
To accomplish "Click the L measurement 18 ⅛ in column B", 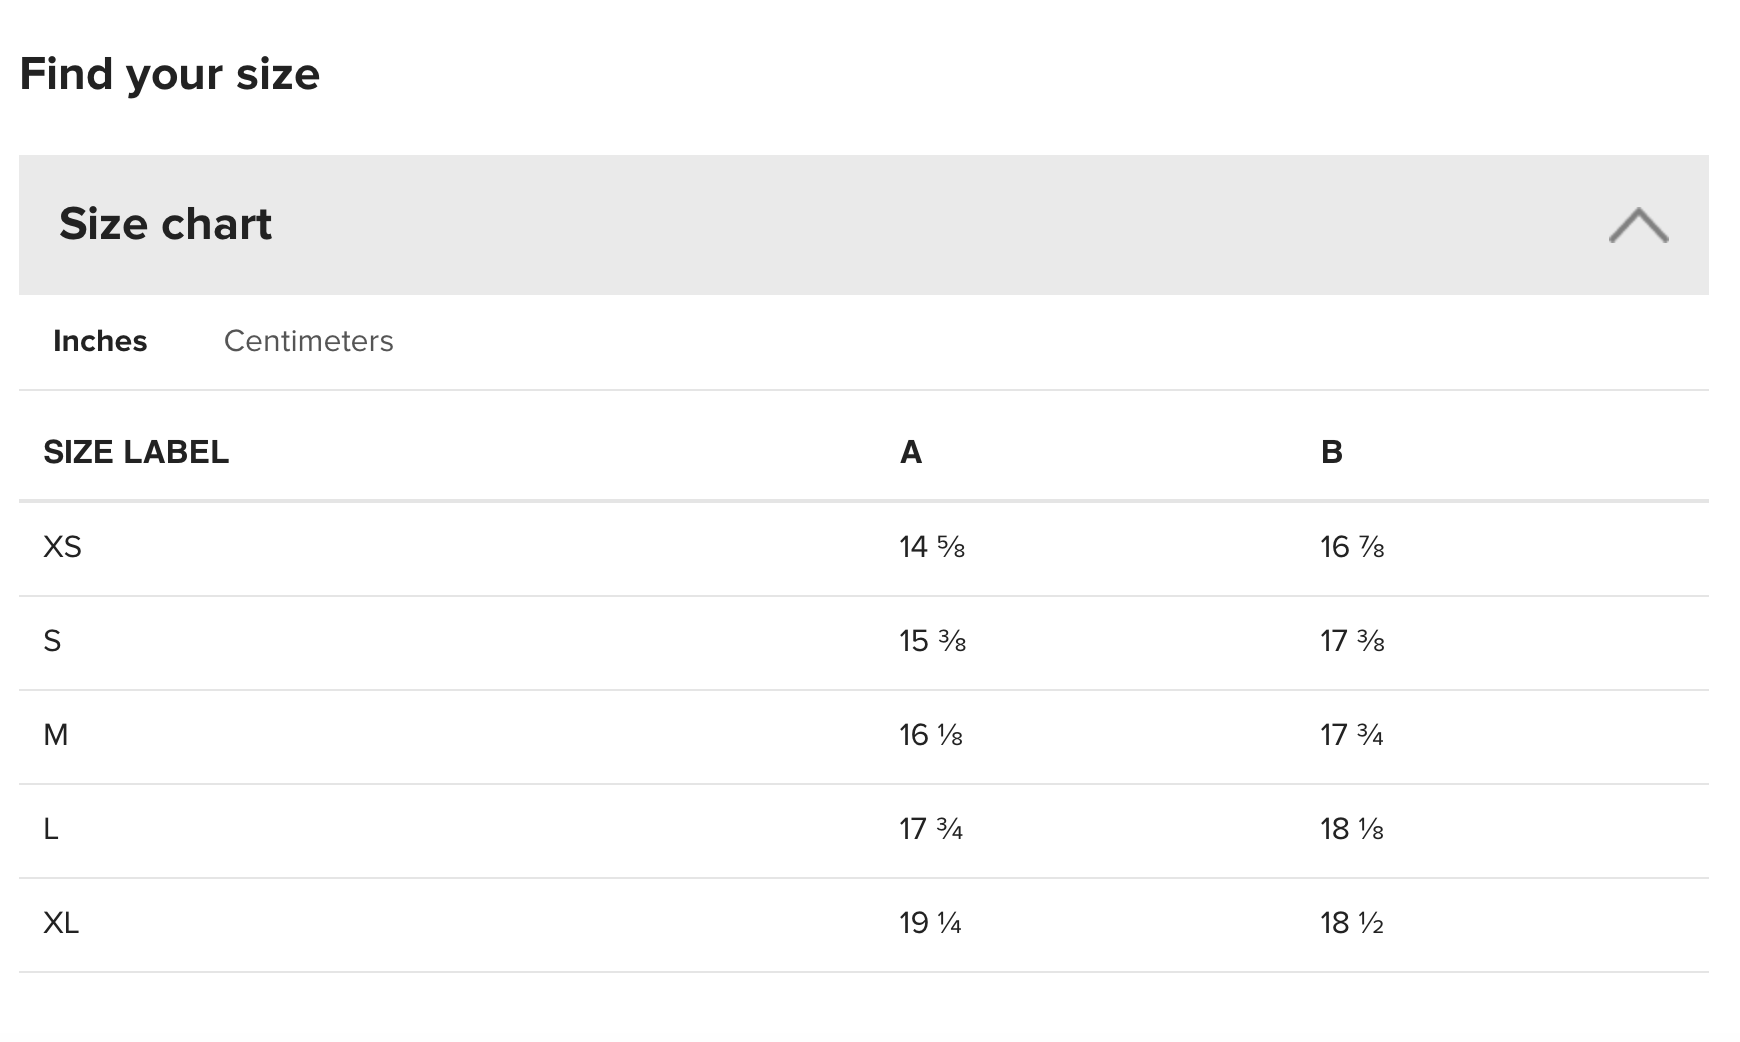I will coord(1352,829).
